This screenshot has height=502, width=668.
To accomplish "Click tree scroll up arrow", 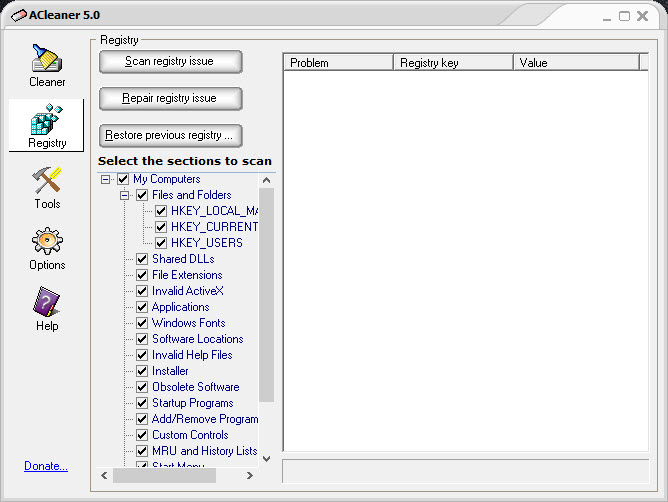I will tap(267, 180).
